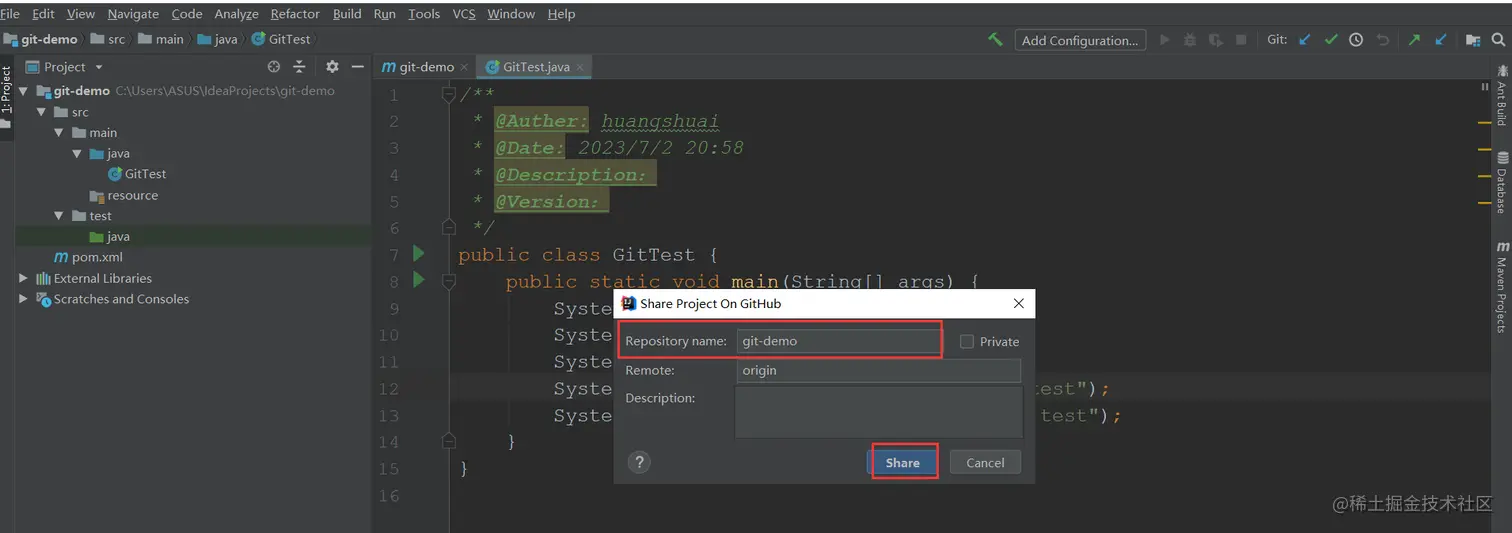
Task: Open the Ant Build tool window
Action: pyautogui.click(x=1502, y=94)
